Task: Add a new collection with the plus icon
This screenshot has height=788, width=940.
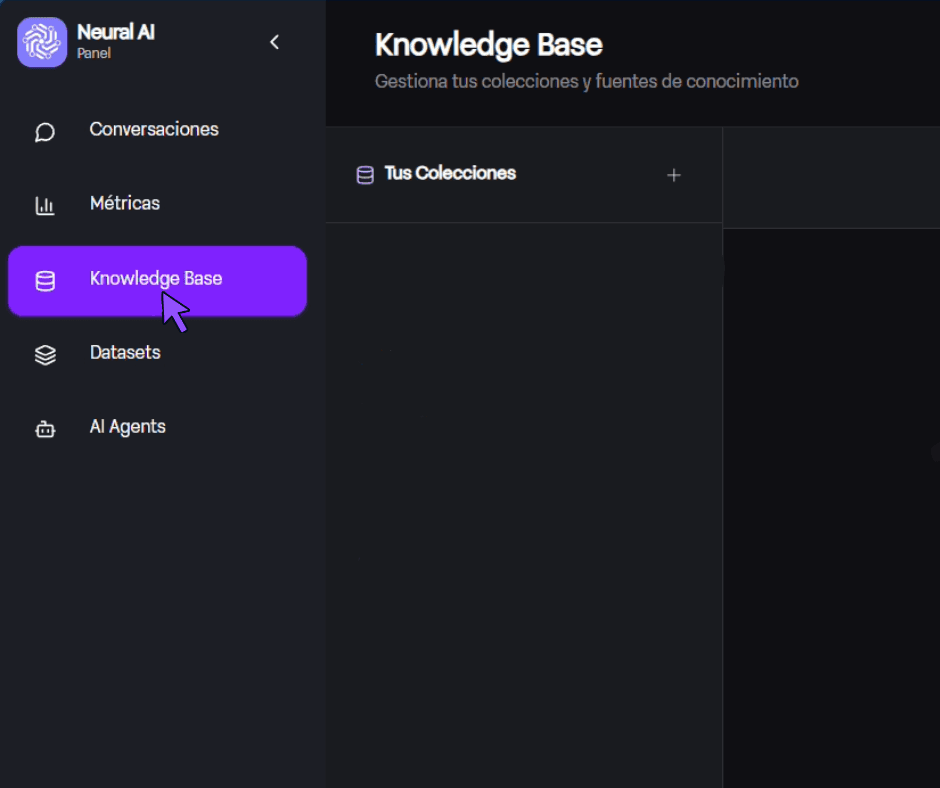Action: click(x=674, y=175)
